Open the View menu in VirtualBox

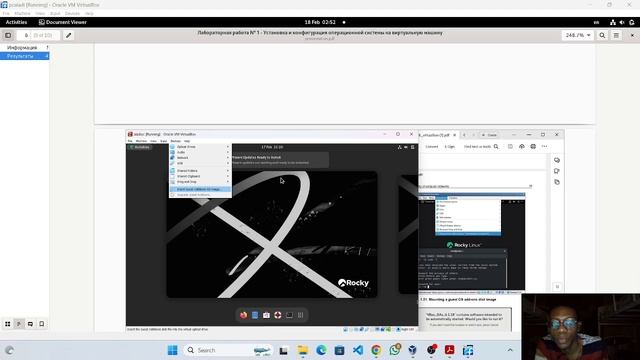tap(40, 13)
